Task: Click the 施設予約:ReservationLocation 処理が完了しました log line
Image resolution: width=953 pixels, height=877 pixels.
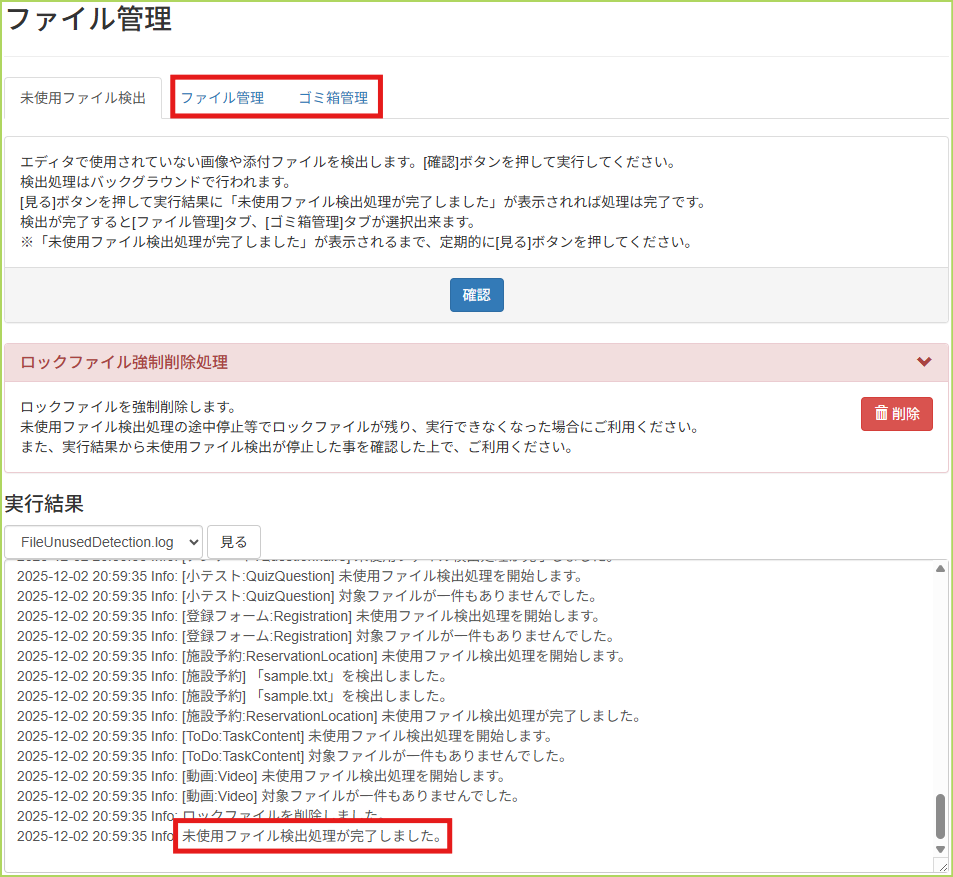Action: pos(329,716)
